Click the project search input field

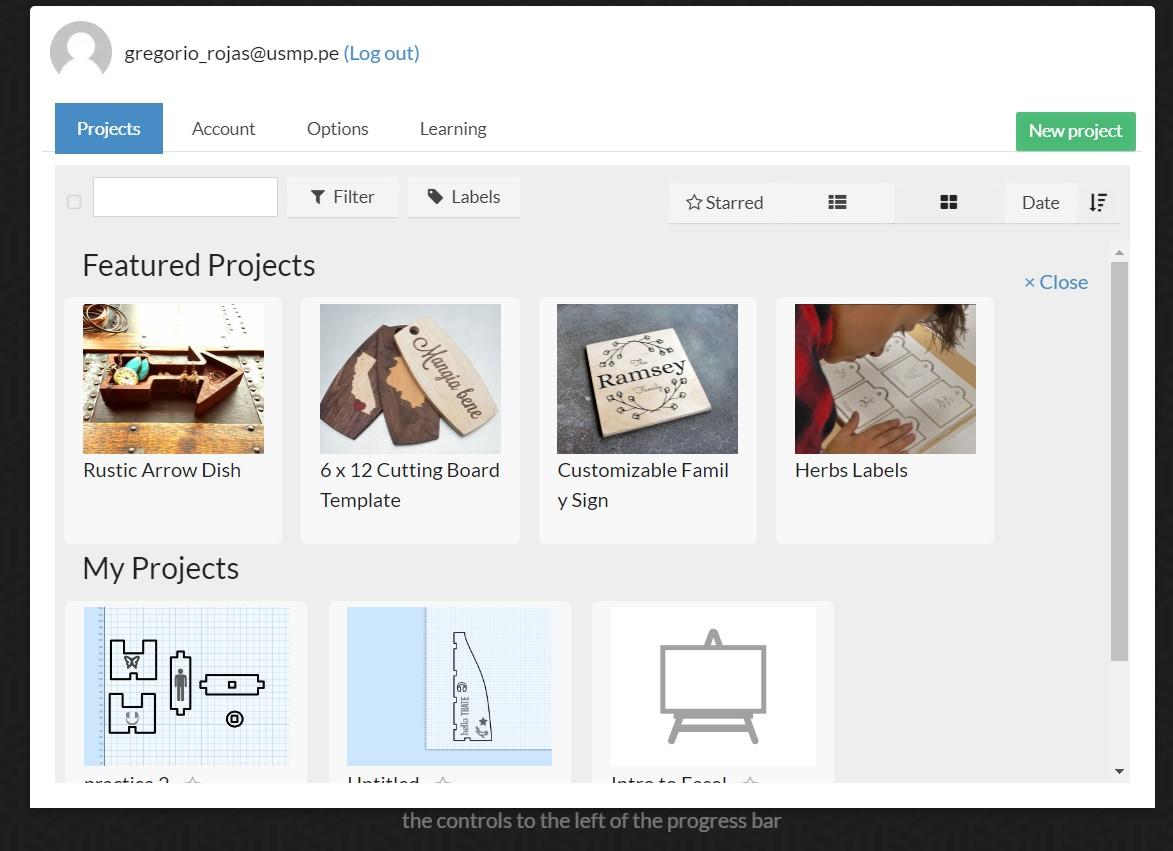coord(186,197)
